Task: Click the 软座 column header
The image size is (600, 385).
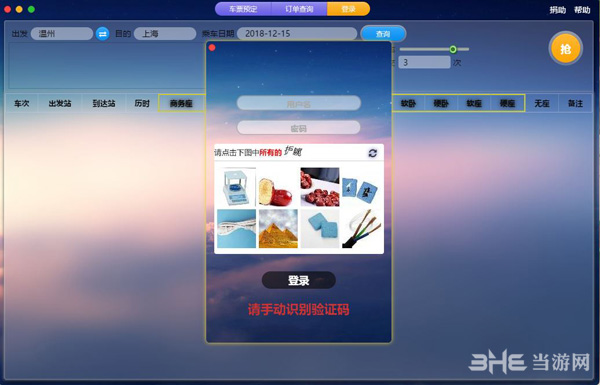Action: [474, 103]
